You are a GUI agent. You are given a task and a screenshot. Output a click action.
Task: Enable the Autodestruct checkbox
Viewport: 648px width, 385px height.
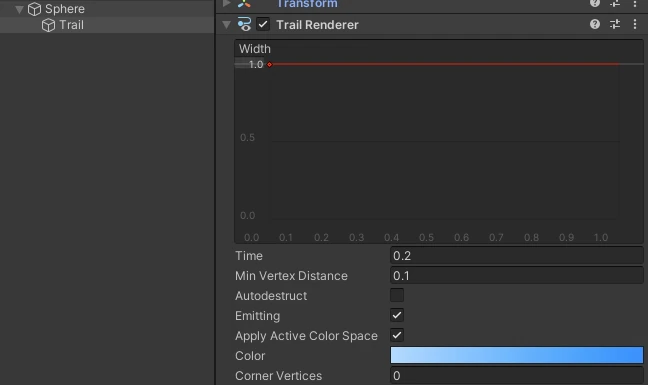tap(397, 295)
